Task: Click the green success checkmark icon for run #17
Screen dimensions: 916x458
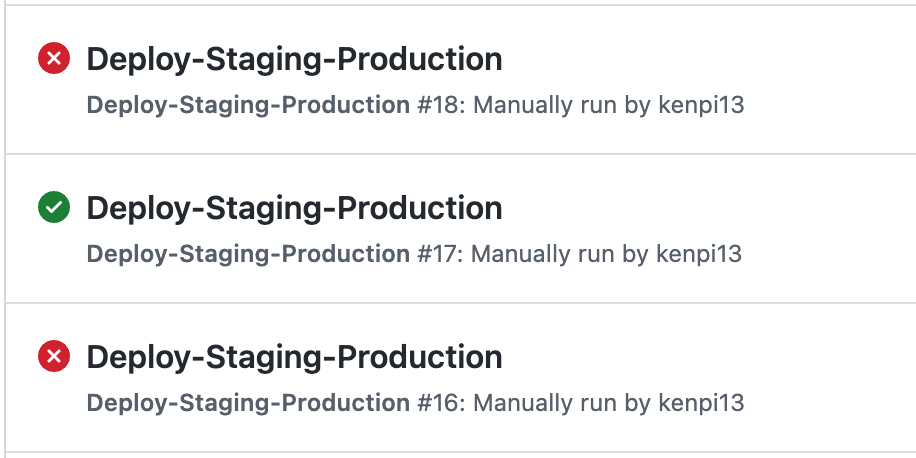Action: coord(54,207)
